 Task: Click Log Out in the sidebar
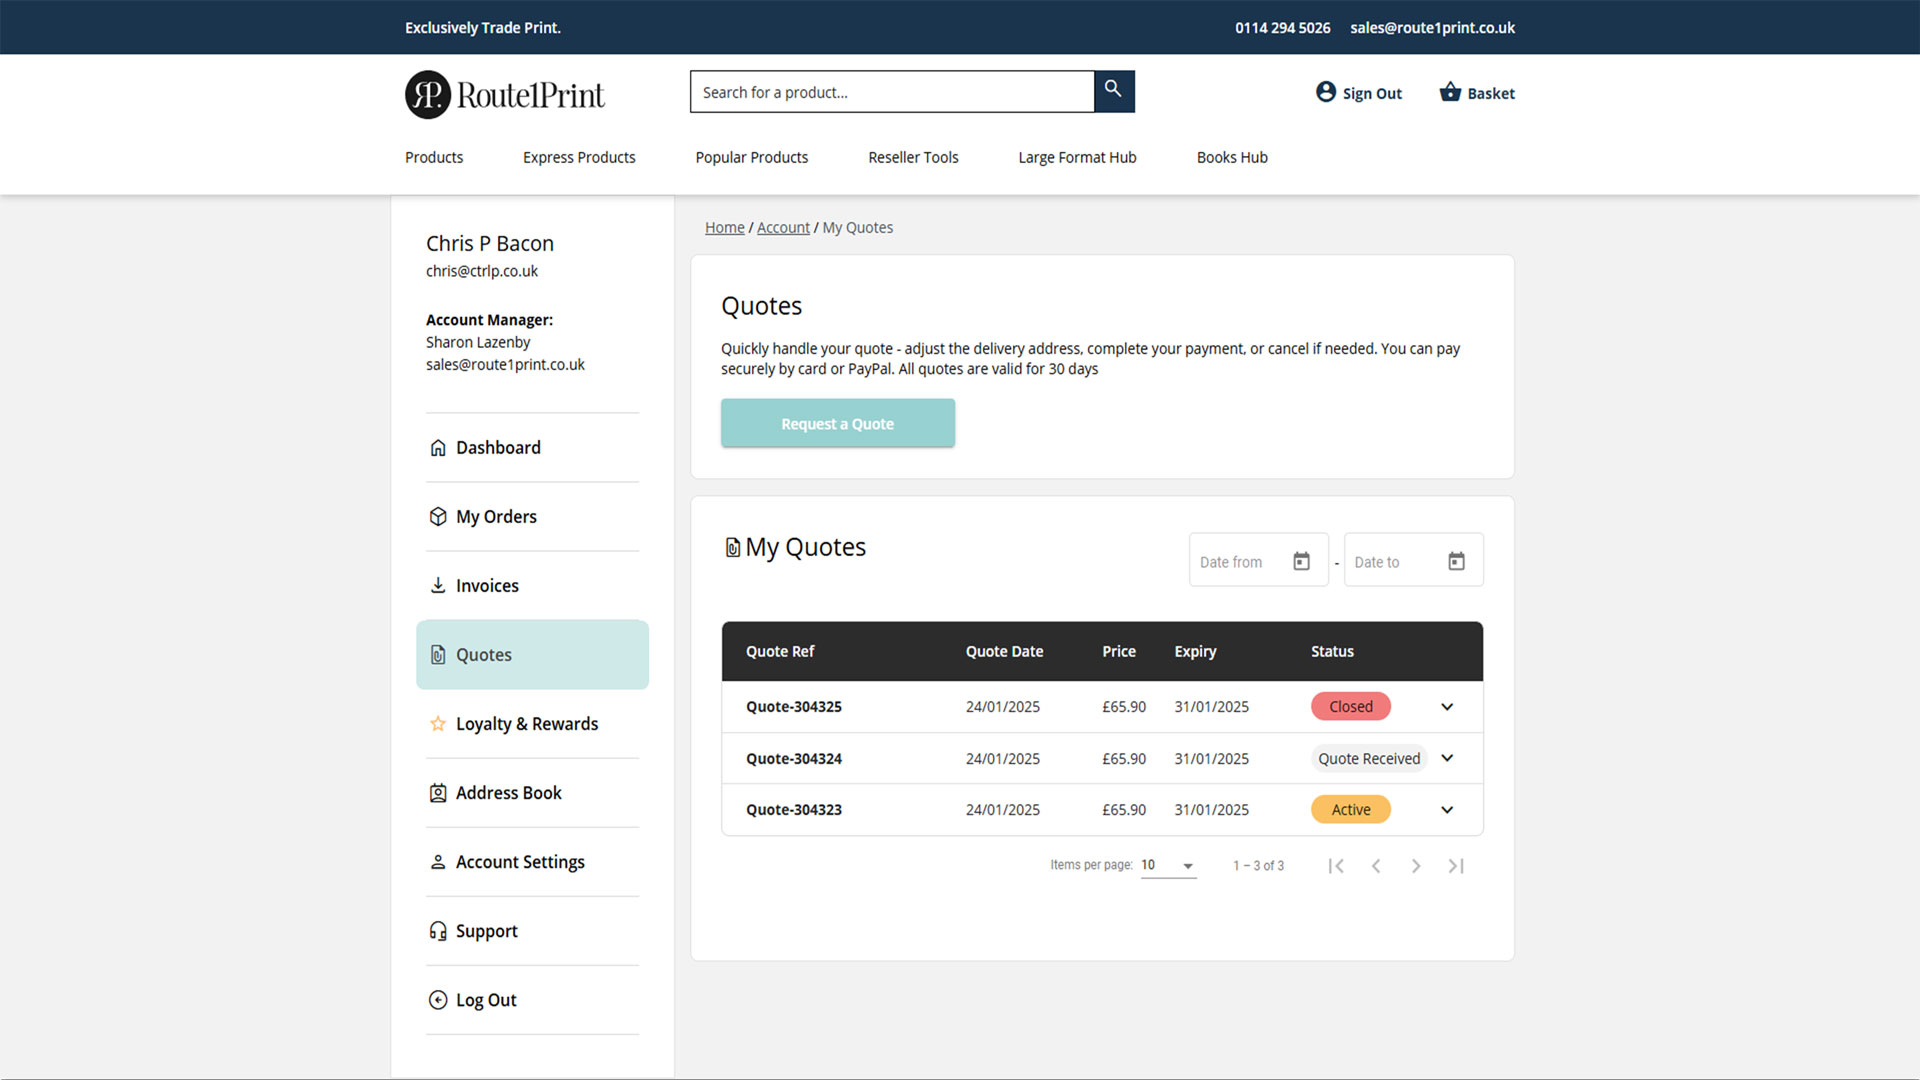(x=532, y=999)
